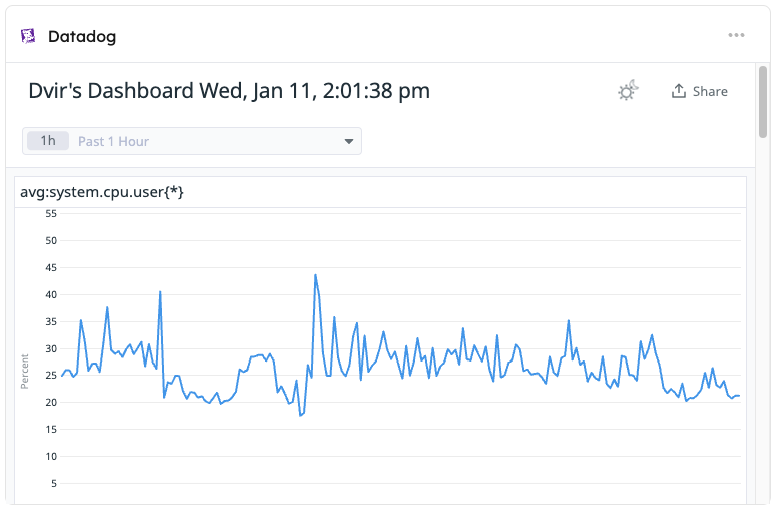Click the Datadog logo icon
775x510 pixels.
tap(28, 36)
